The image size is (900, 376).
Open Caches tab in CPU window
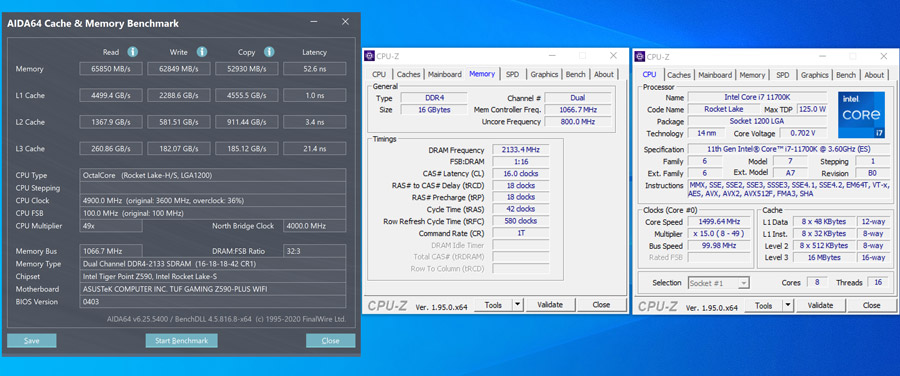(679, 75)
